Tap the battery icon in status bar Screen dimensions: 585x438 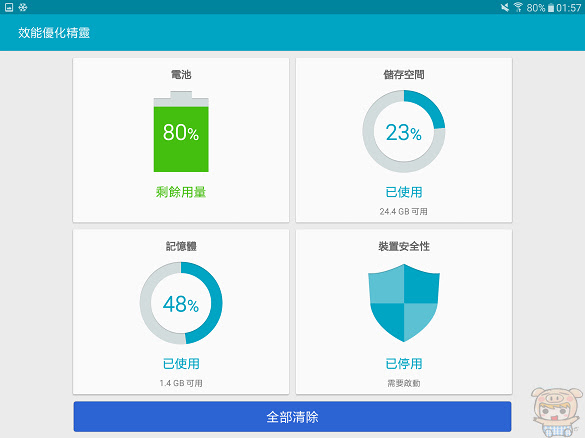551,8
